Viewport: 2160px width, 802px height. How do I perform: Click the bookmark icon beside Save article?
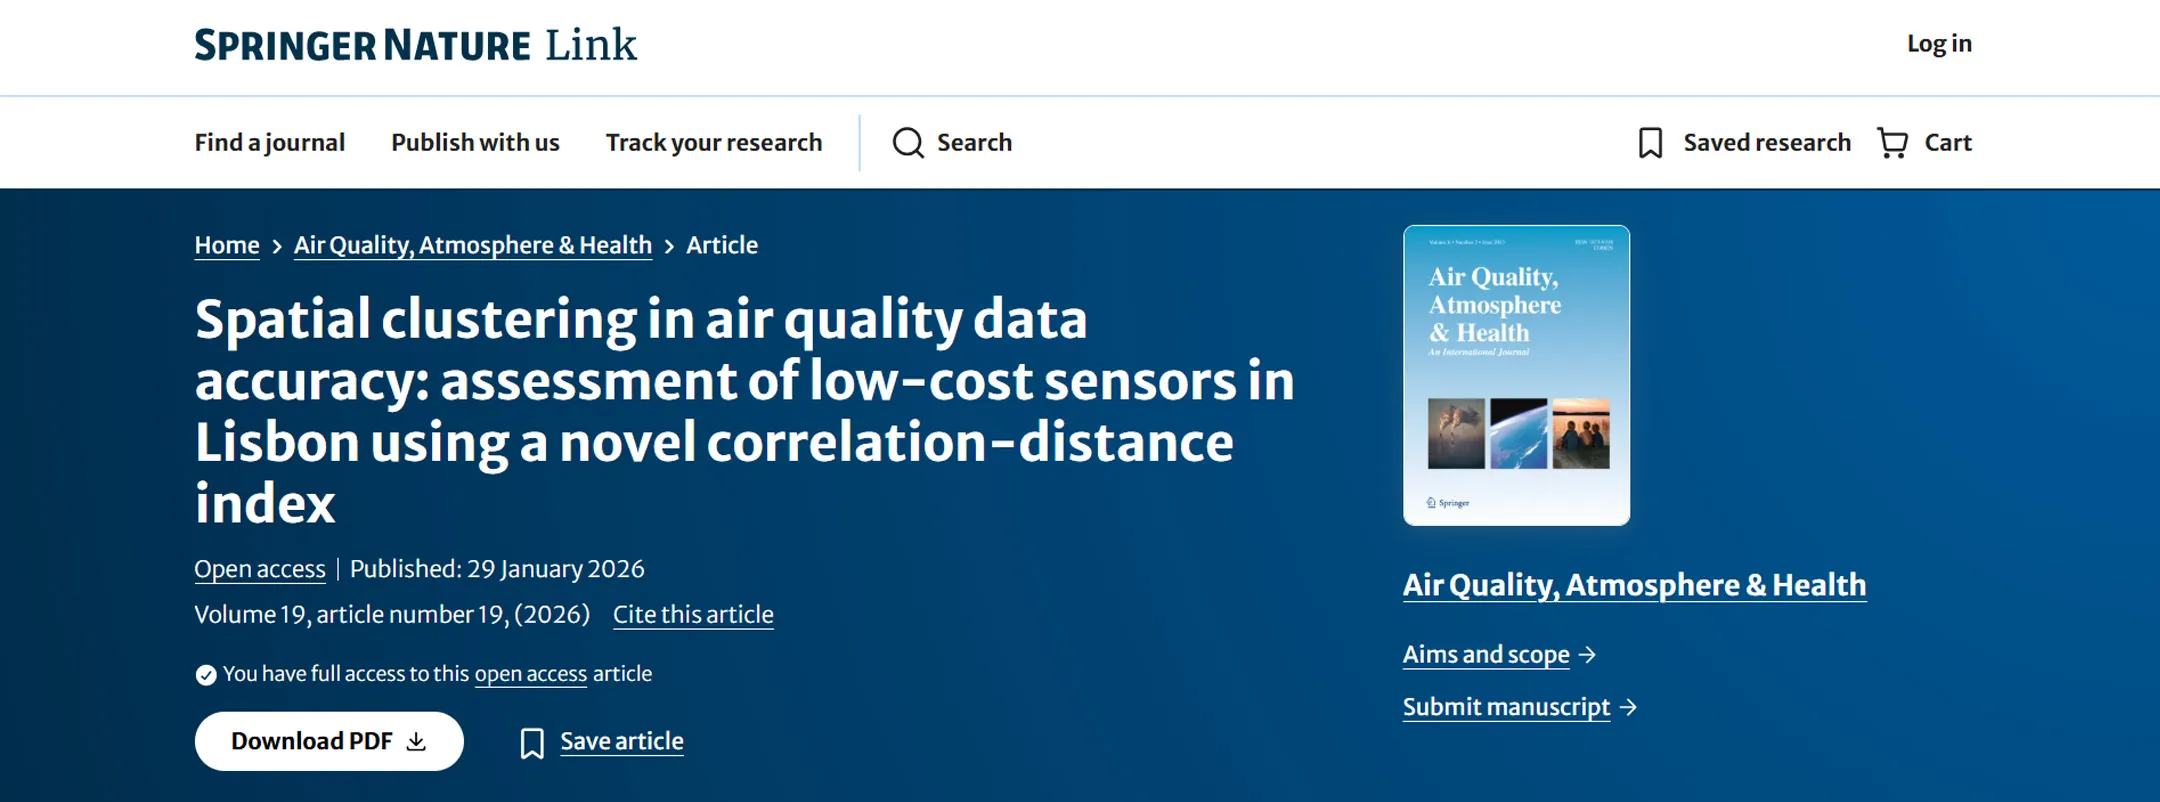tap(532, 743)
